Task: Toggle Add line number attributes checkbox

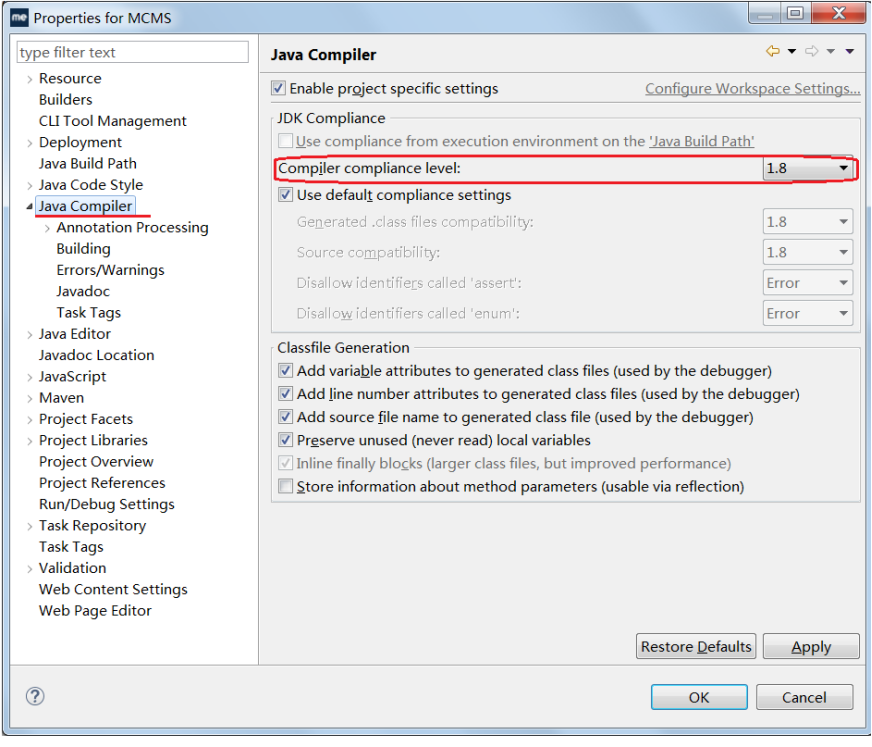Action: [285, 394]
